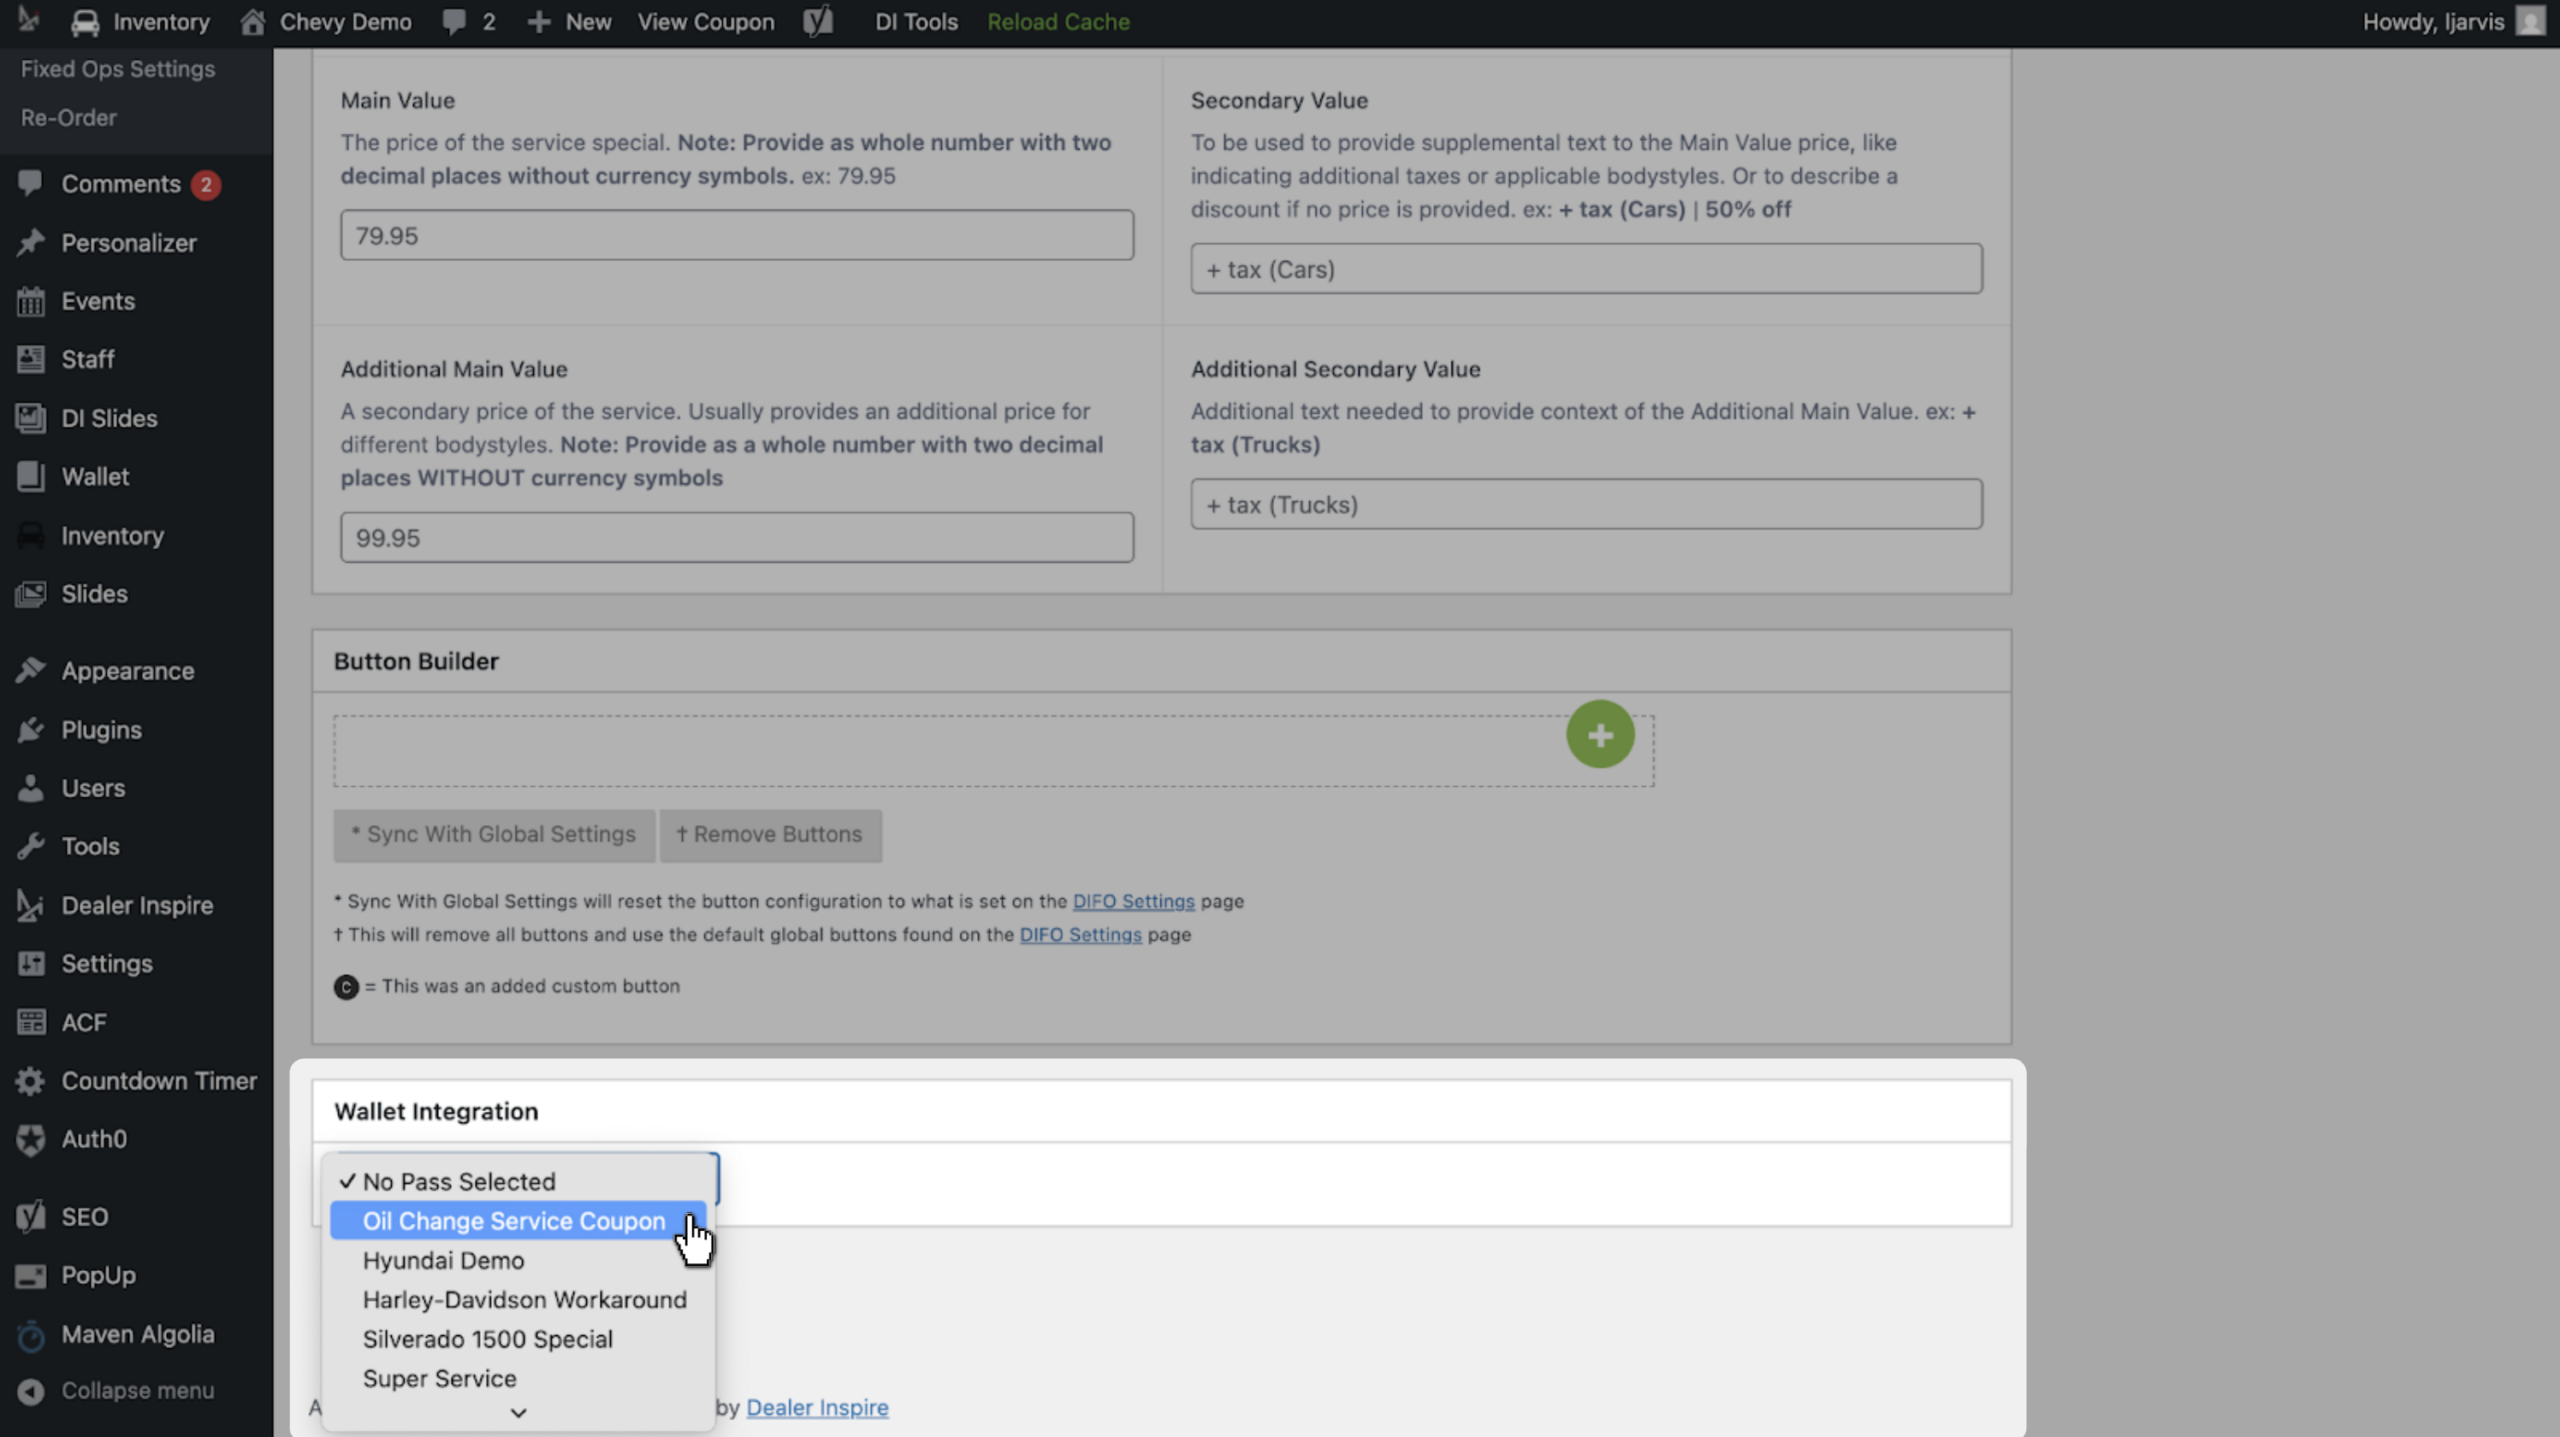
Task: Click Sync With Global Settings button
Action: coord(494,834)
